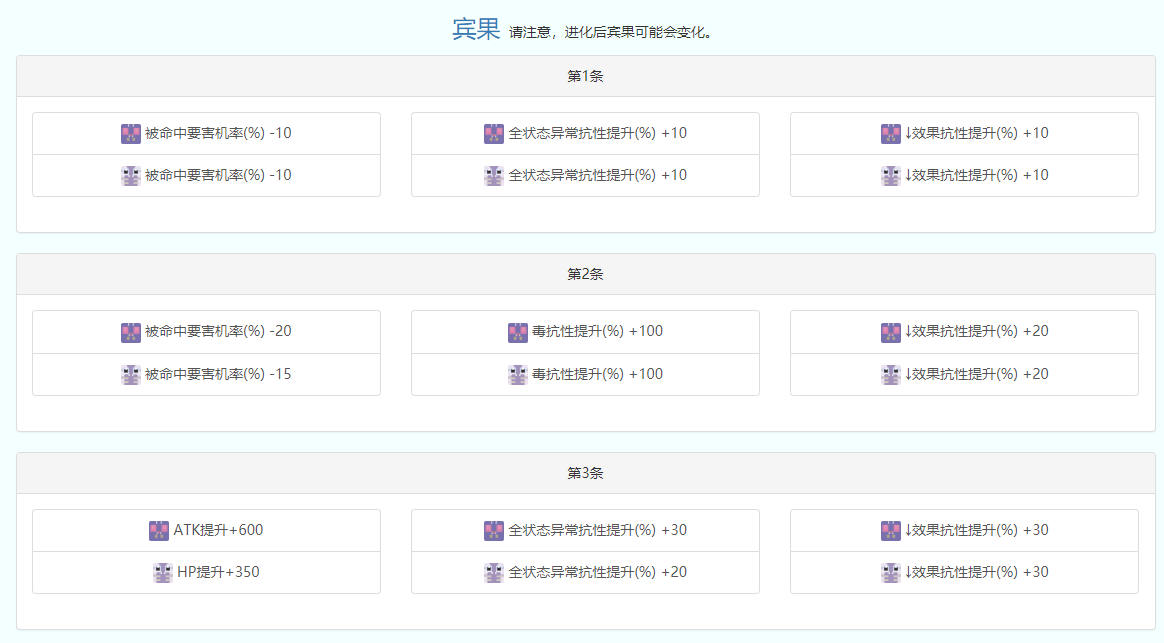Click purple icon beside 第1条 被命中要害机率 -10

pos(131,134)
